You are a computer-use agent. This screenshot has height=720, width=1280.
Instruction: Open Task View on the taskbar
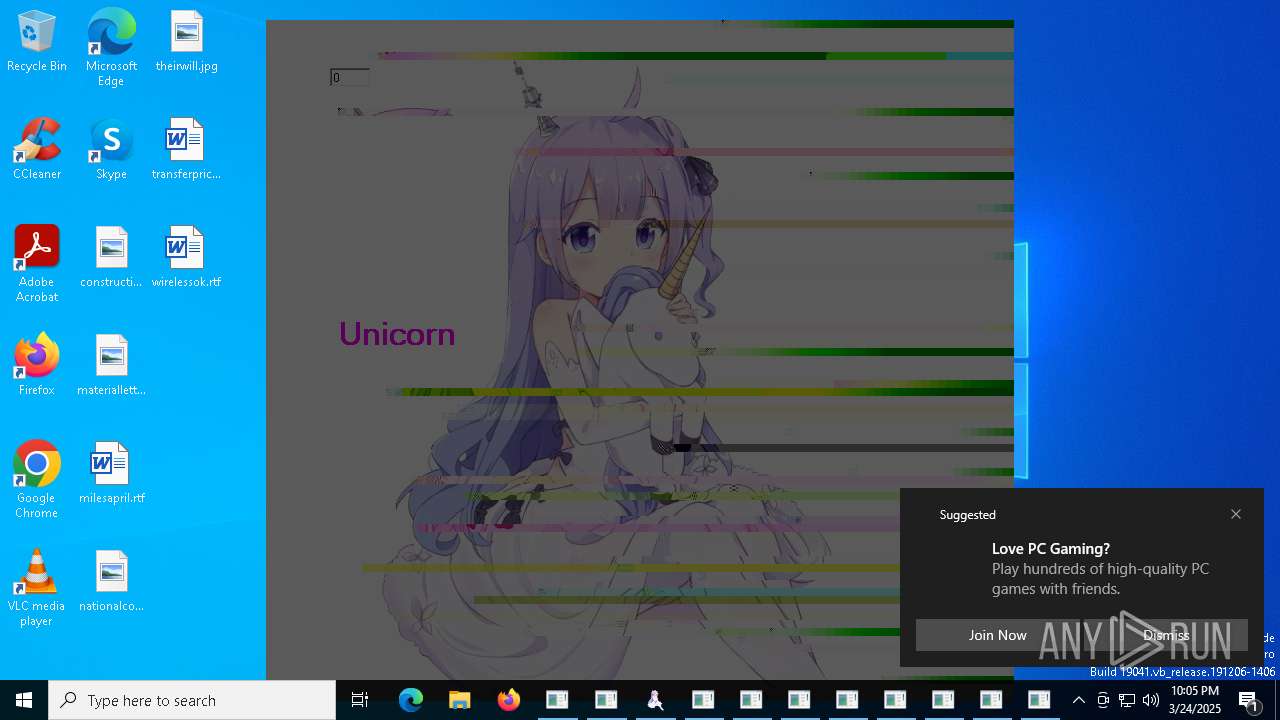(x=360, y=700)
